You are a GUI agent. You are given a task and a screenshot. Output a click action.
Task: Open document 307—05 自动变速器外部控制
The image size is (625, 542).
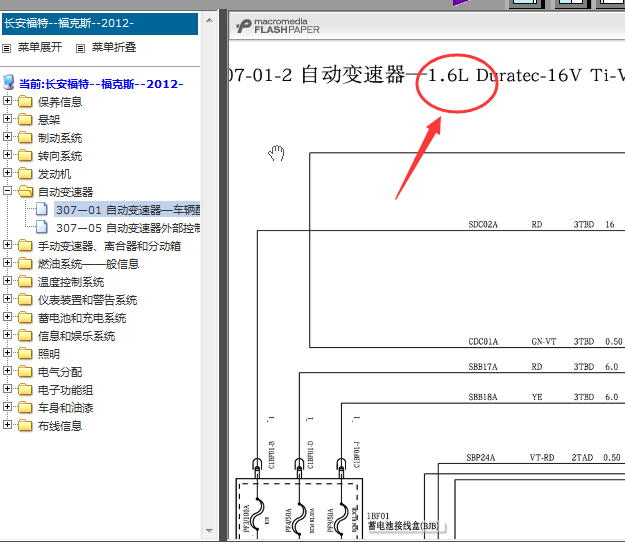pyautogui.click(x=128, y=228)
